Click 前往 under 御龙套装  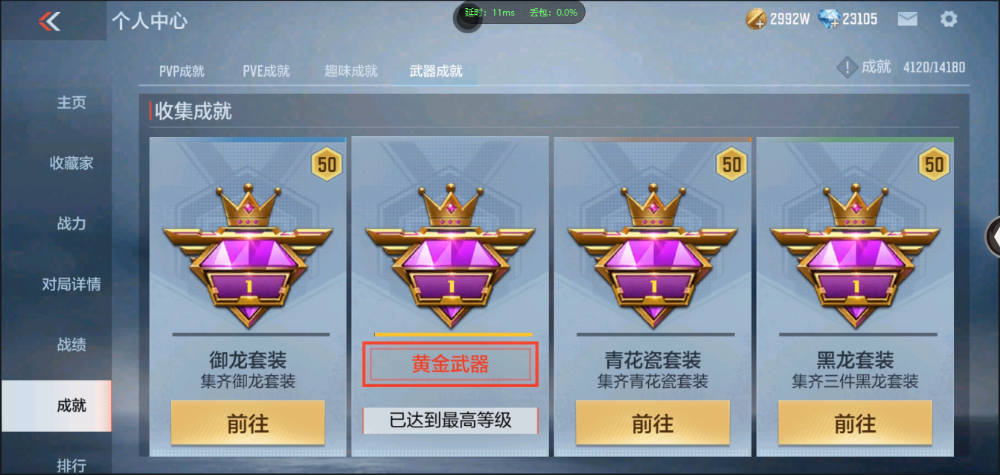pyautogui.click(x=247, y=423)
